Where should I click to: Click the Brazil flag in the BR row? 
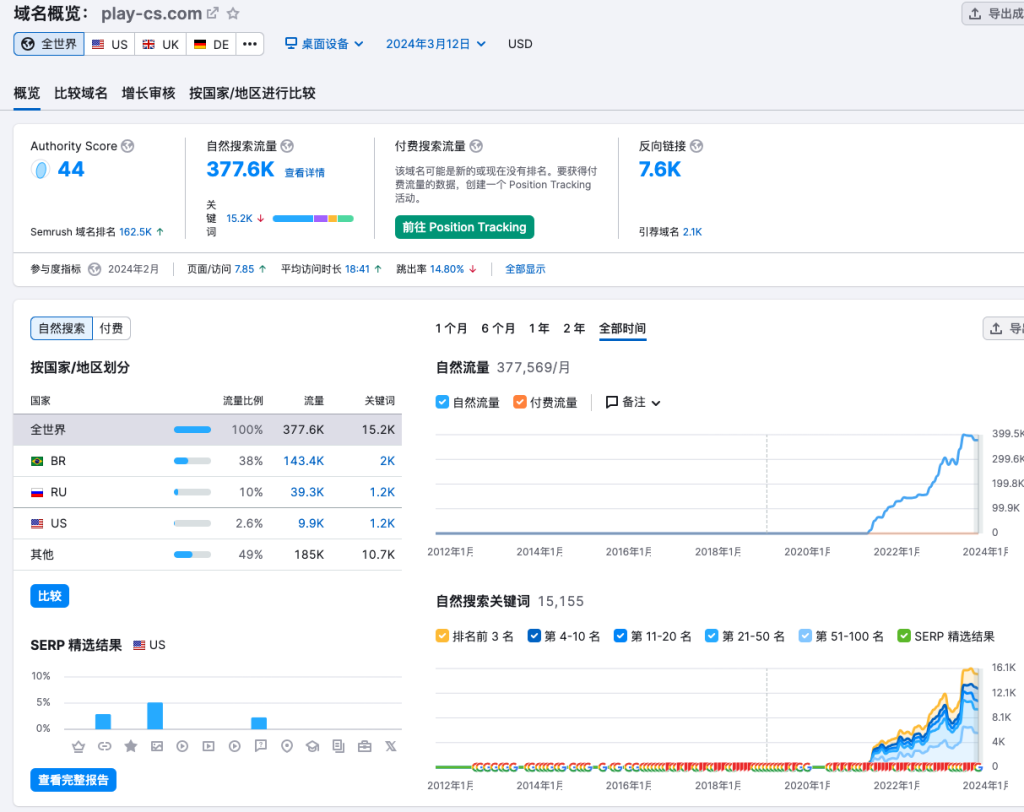pos(37,461)
